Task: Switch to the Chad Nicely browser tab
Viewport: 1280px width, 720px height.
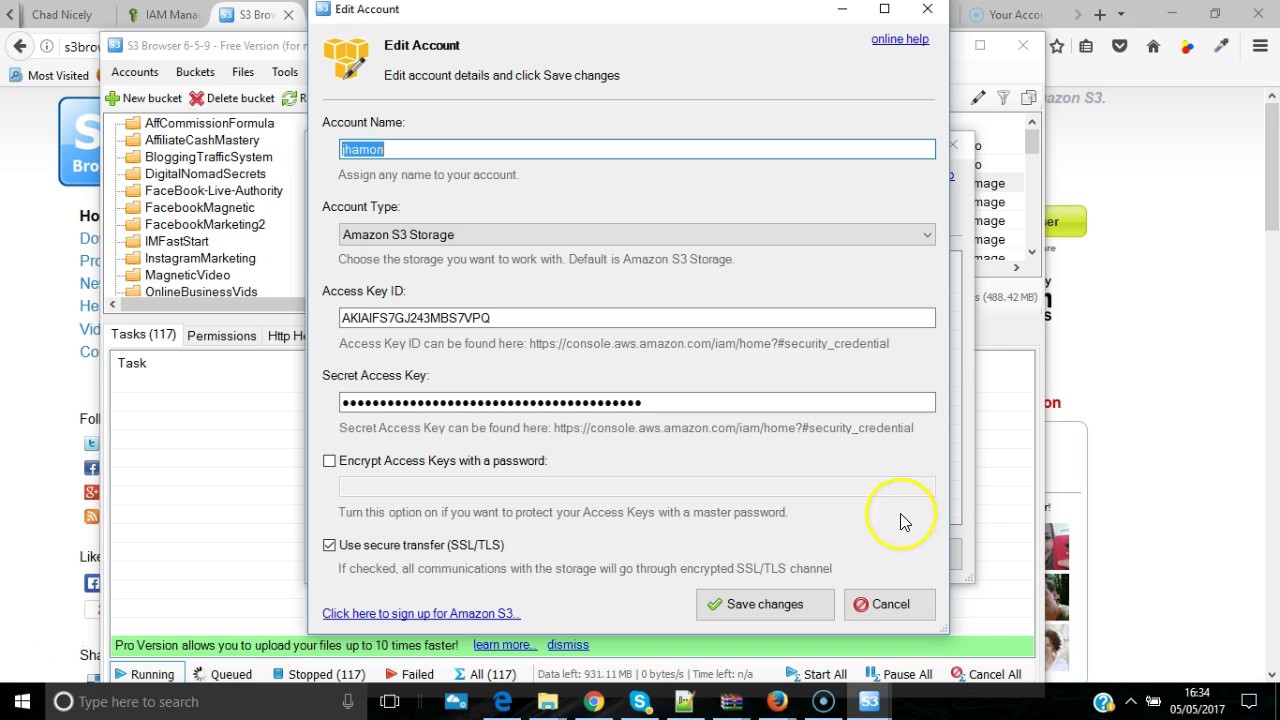Action: [x=62, y=15]
